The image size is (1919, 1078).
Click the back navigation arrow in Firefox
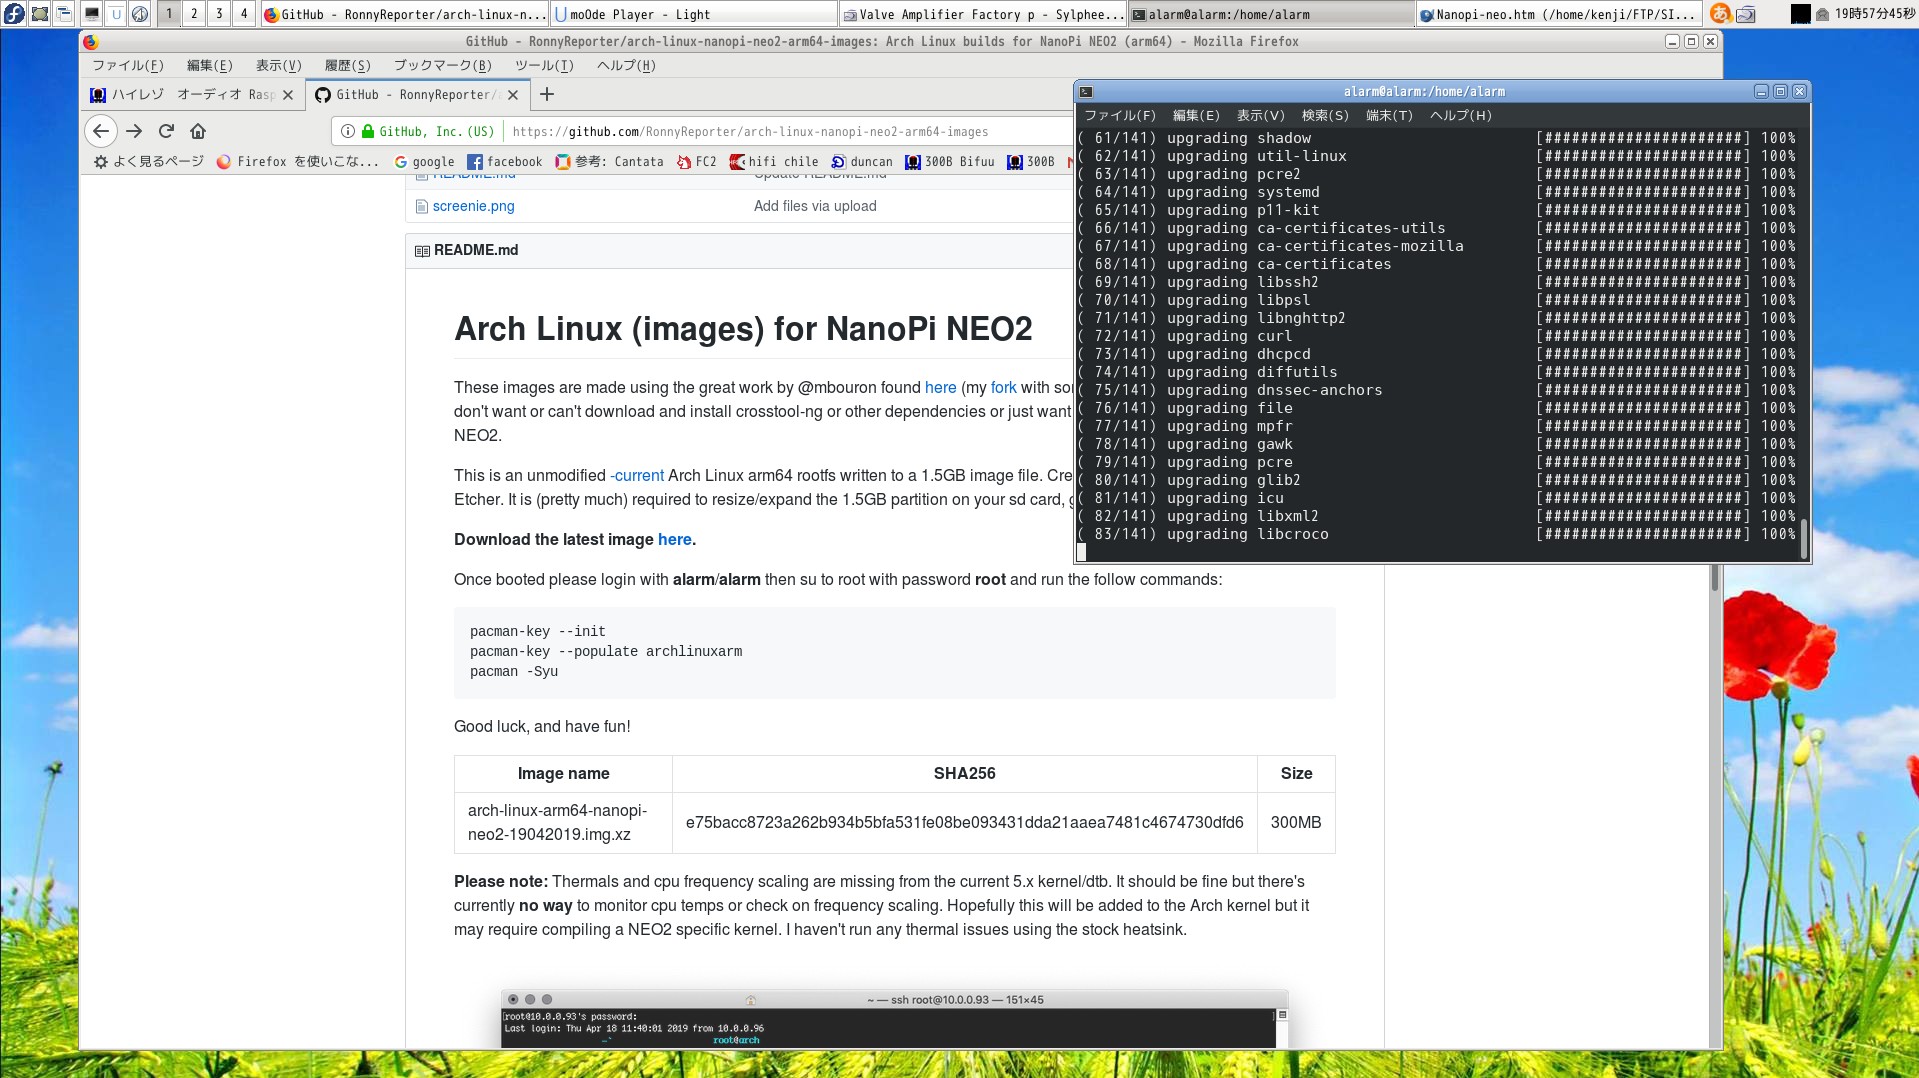coord(99,131)
